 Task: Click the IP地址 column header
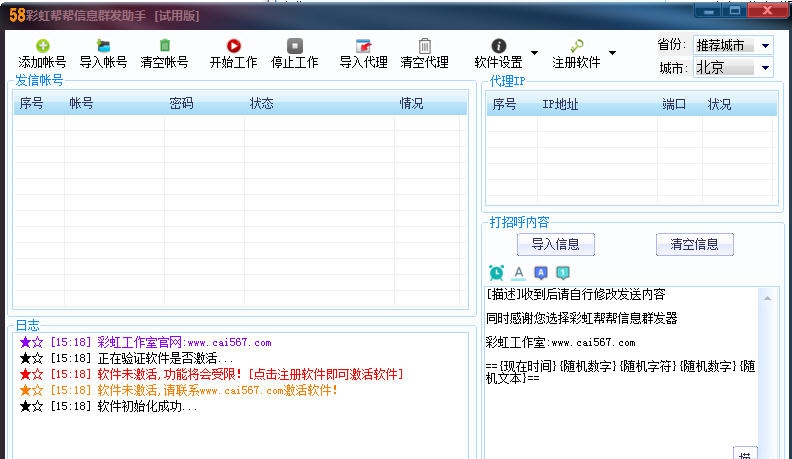pos(598,105)
